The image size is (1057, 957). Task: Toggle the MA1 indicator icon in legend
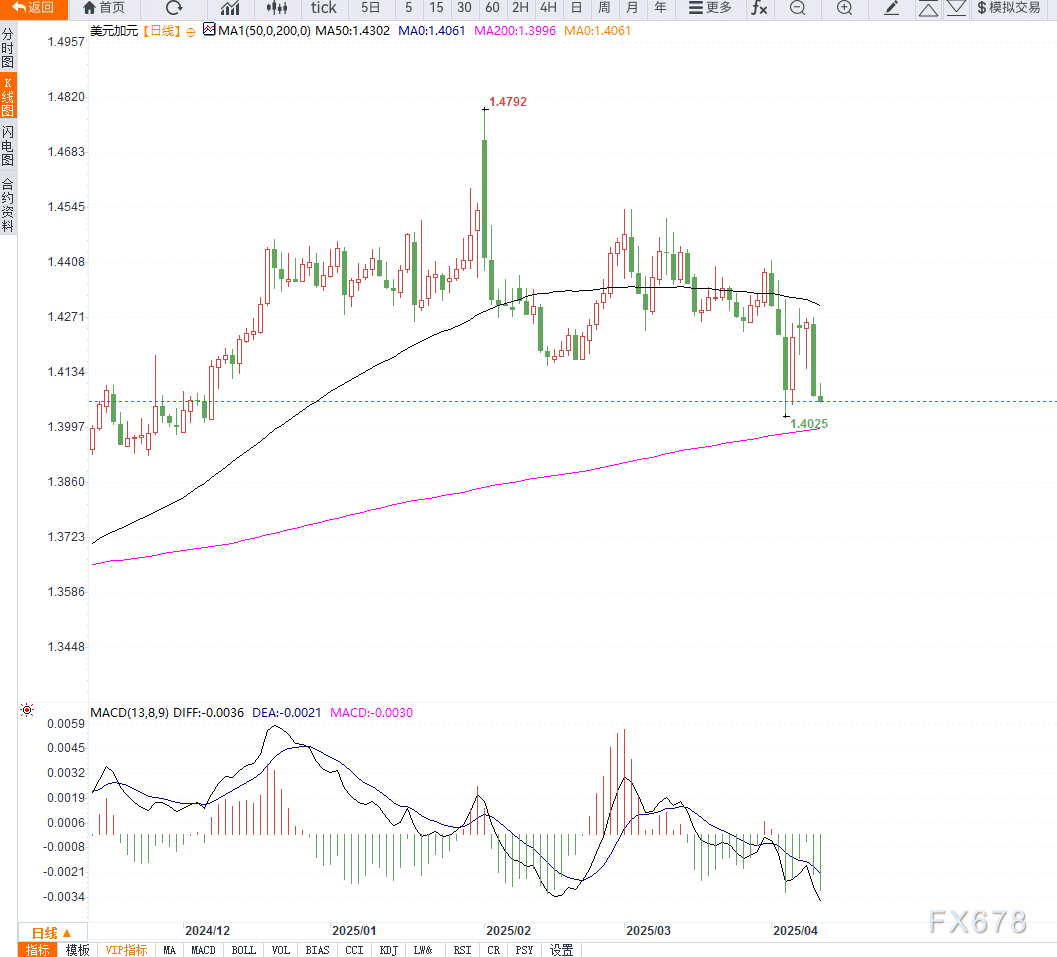(x=209, y=30)
